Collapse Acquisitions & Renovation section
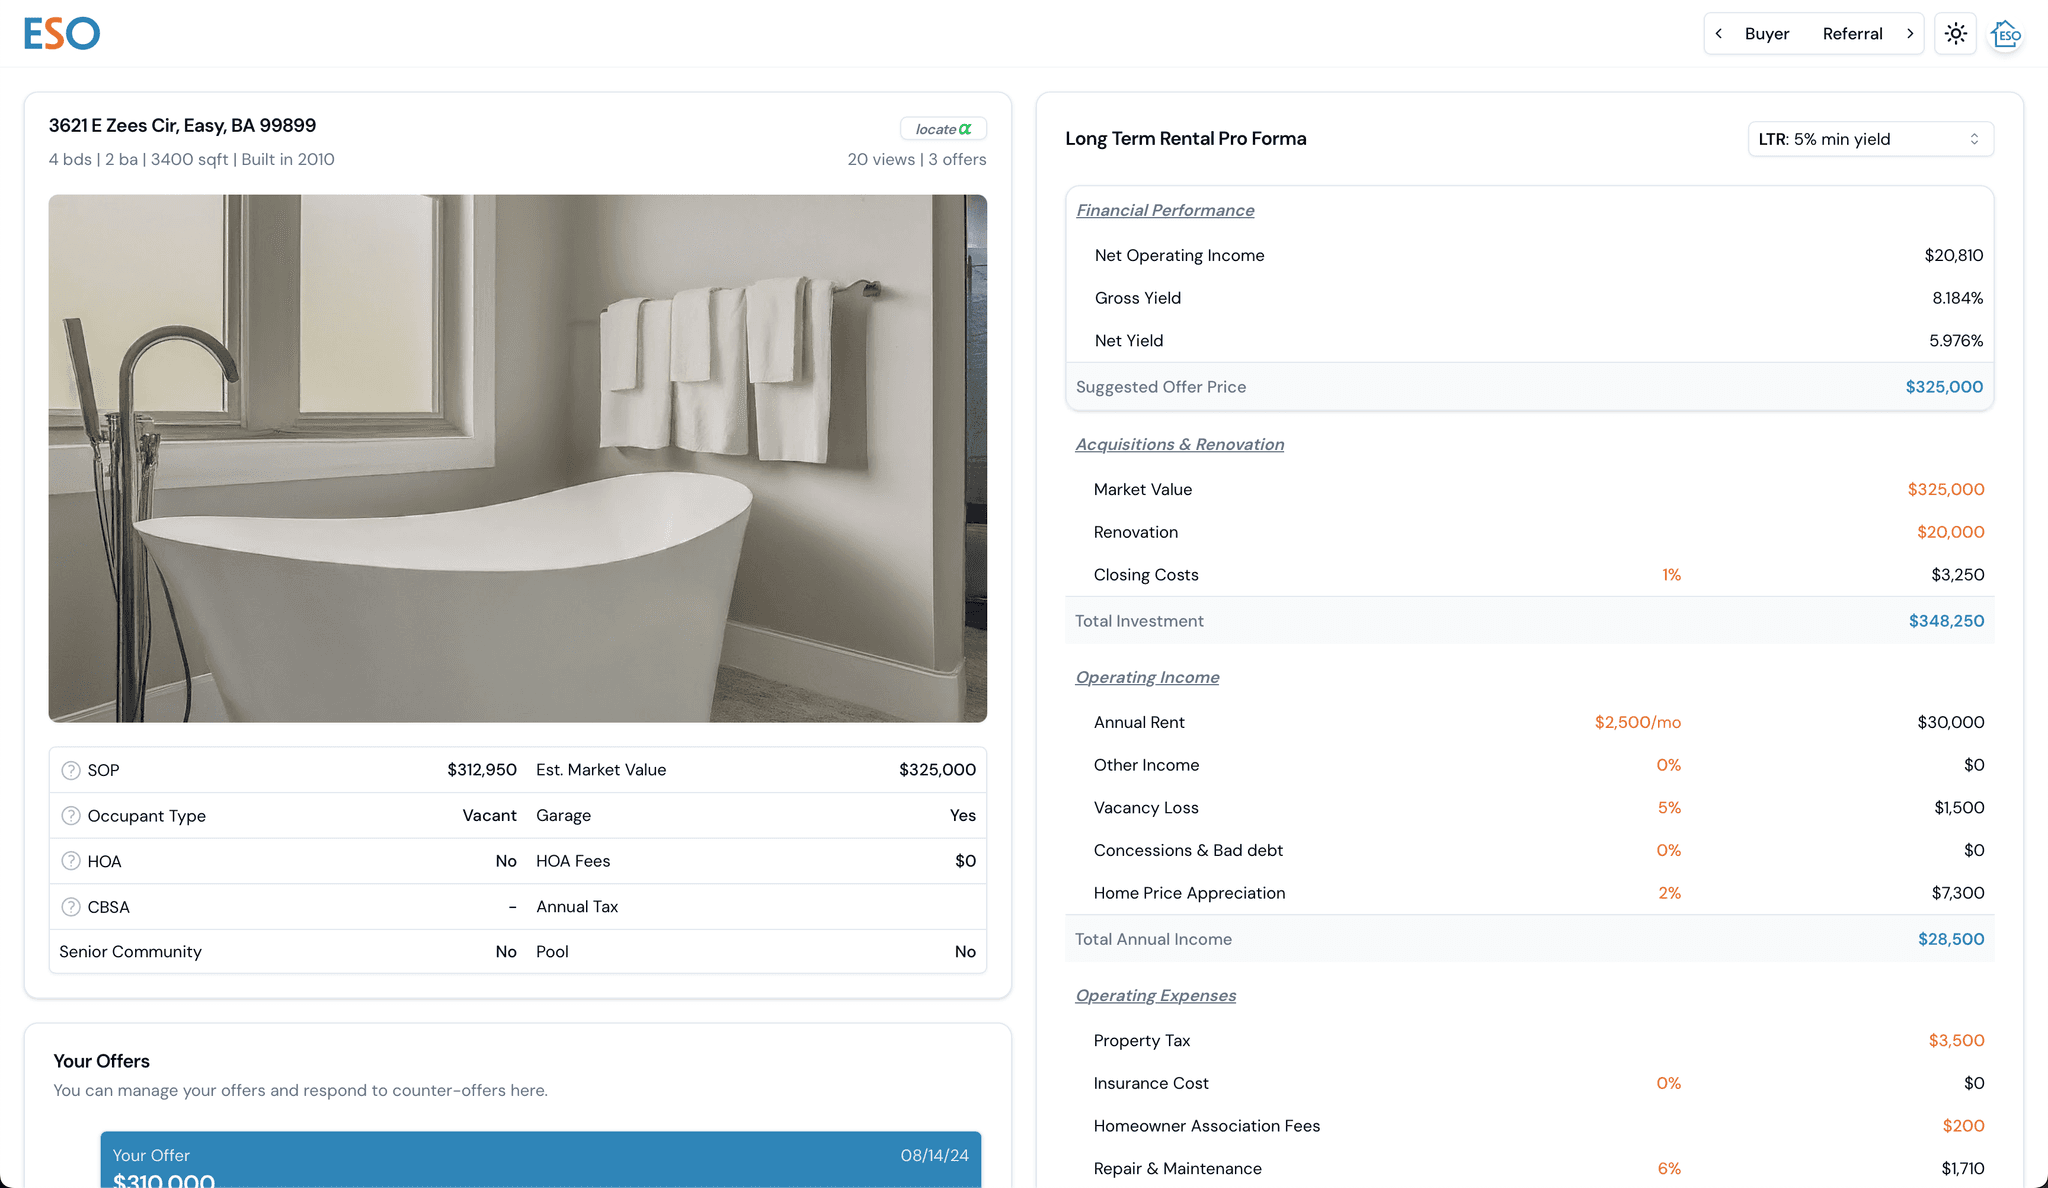The image size is (2048, 1188). click(x=1179, y=444)
